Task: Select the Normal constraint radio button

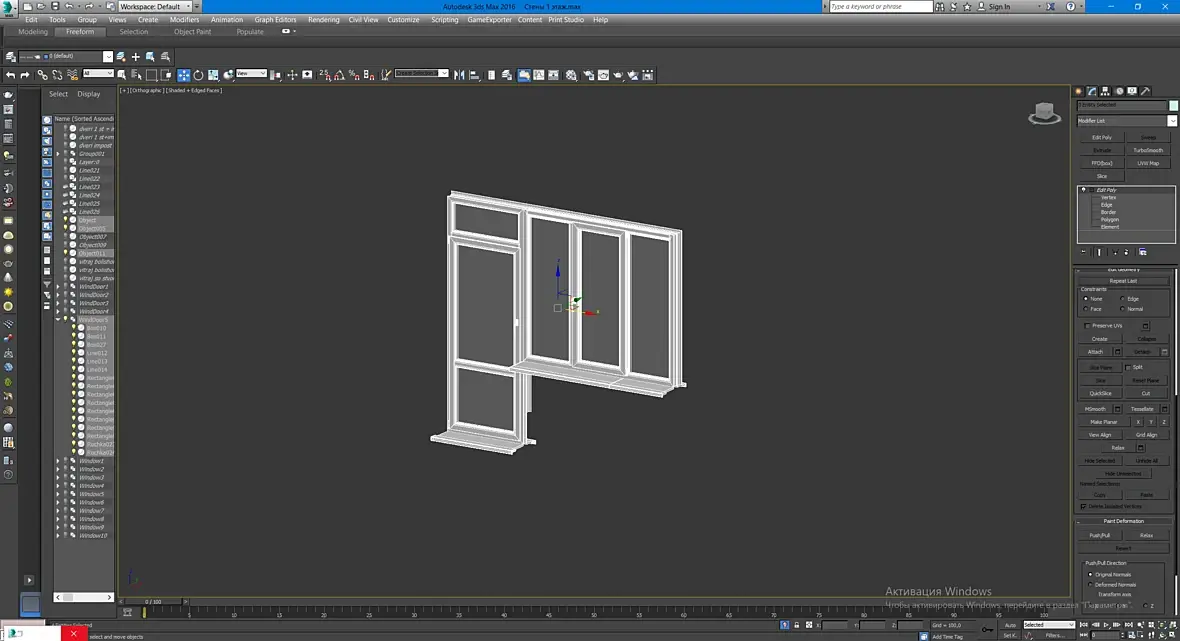Action: (x=1122, y=308)
